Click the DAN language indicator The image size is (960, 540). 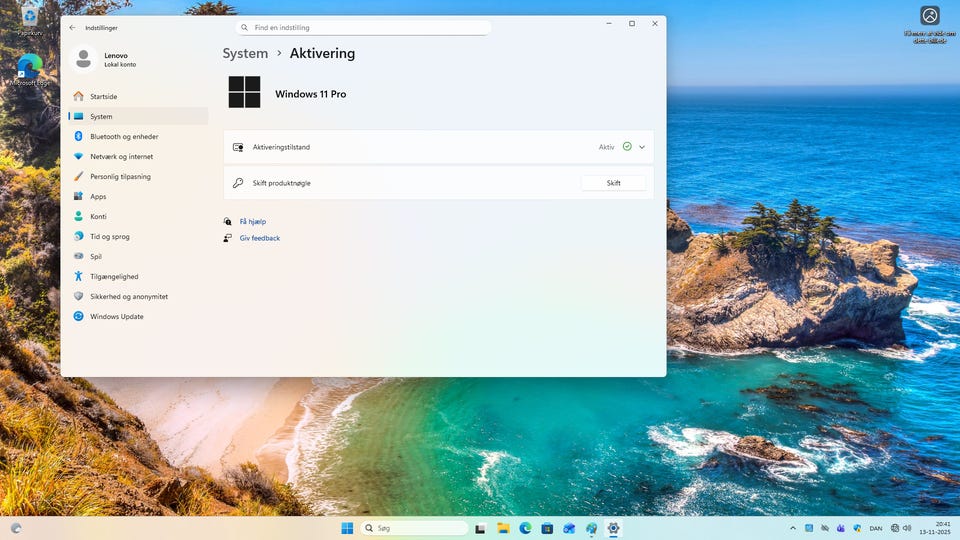tap(876, 528)
